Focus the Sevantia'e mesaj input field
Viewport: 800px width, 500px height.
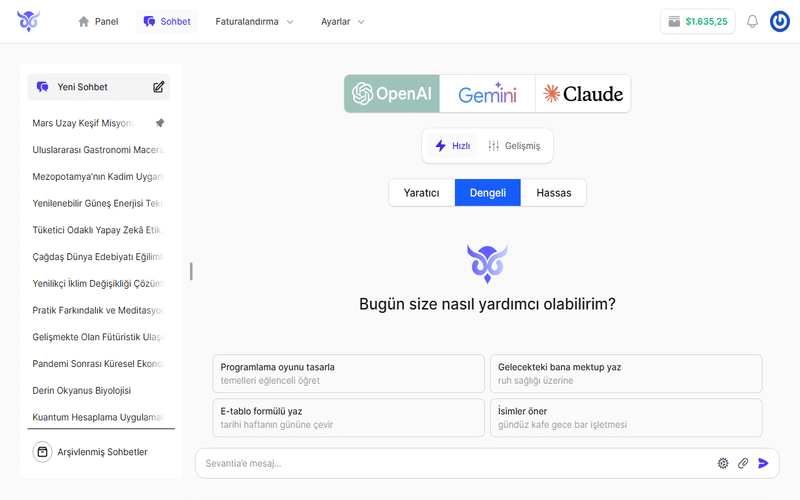[450, 463]
